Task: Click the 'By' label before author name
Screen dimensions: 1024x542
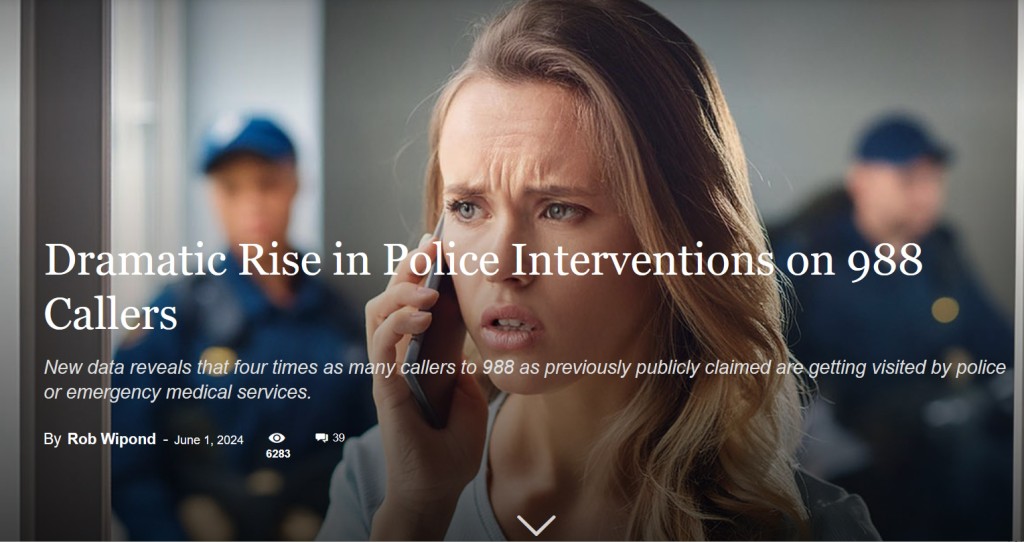Action: [52, 439]
